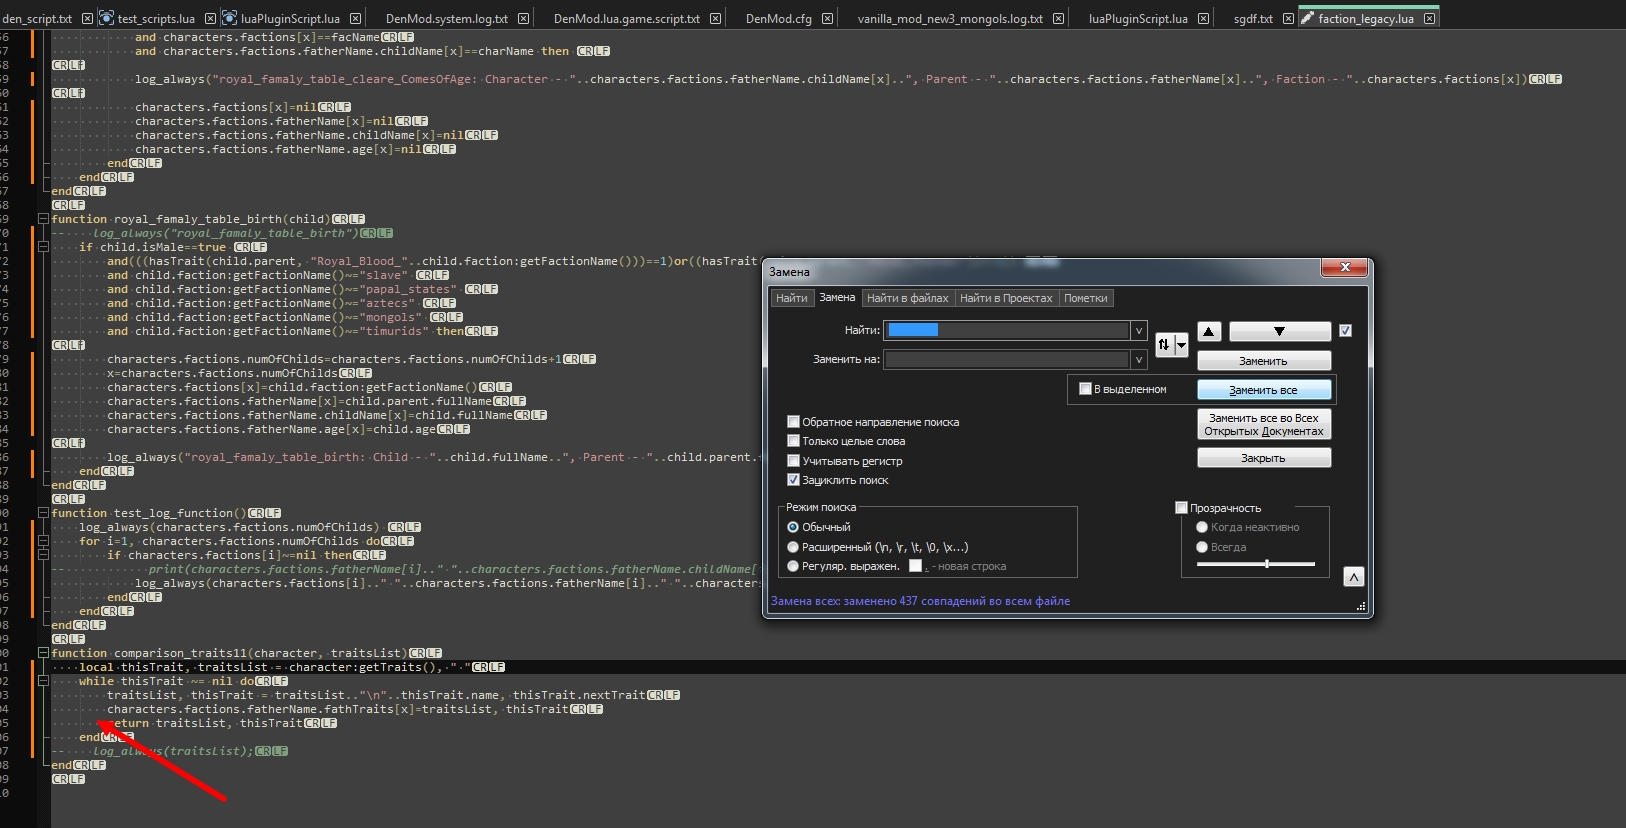
Task: Click the Заменить все button
Action: 1264,390
